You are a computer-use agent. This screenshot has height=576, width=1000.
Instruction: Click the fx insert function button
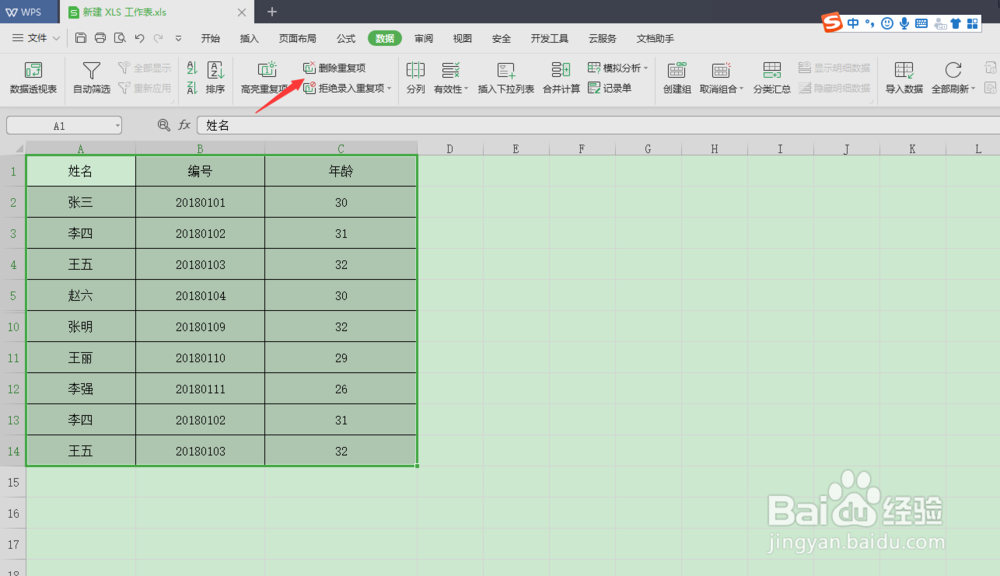[184, 125]
